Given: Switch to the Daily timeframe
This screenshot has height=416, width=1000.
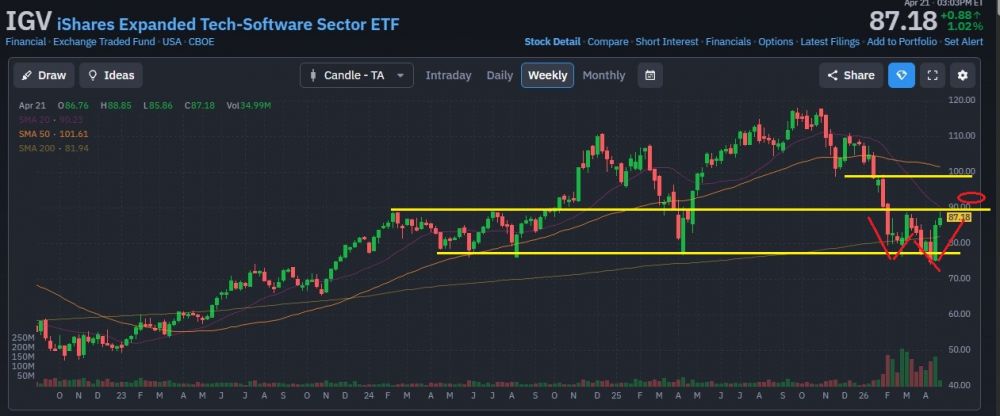Looking at the screenshot, I should tap(499, 75).
